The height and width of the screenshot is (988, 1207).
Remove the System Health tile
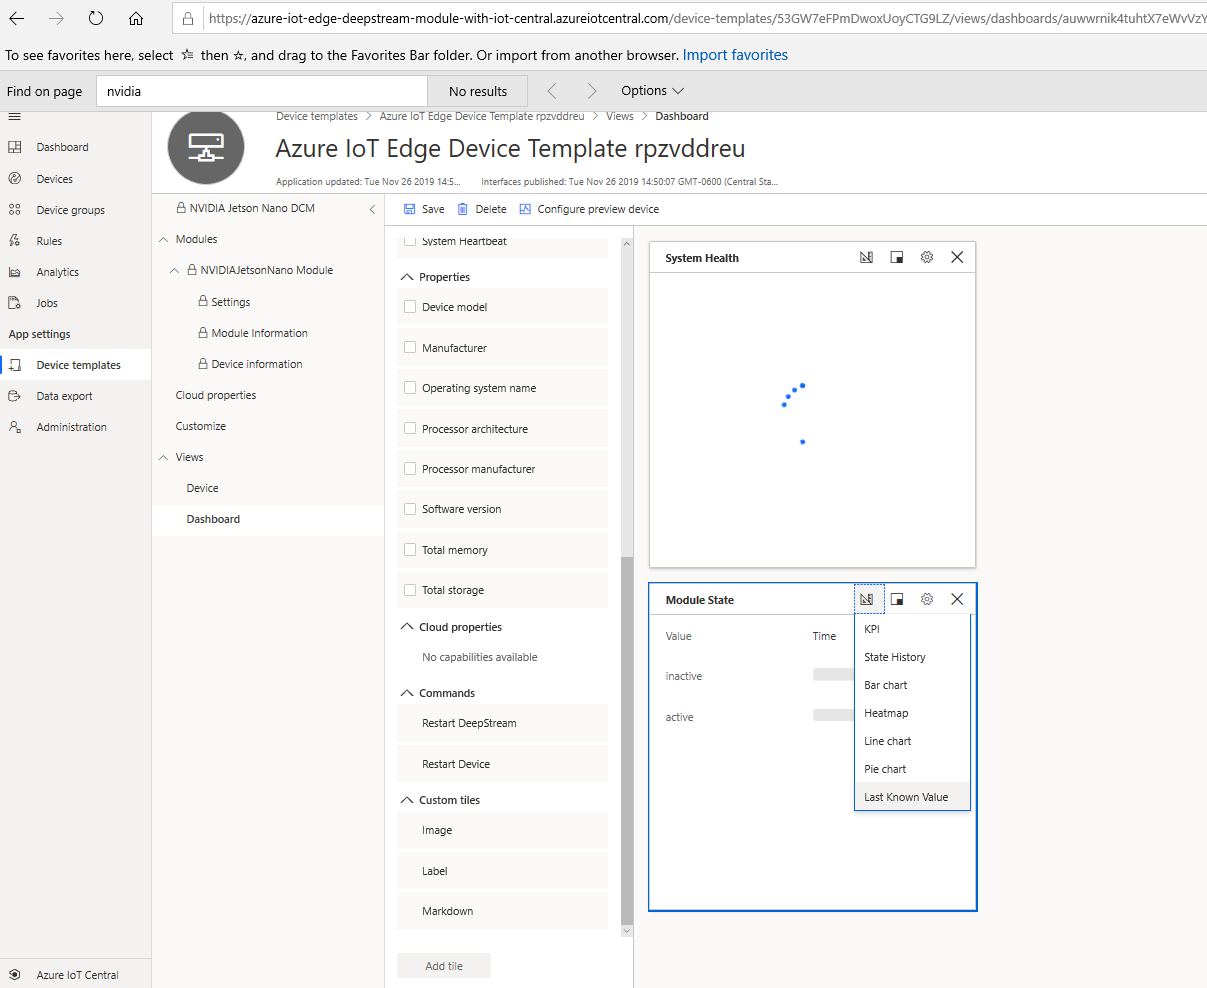point(957,257)
